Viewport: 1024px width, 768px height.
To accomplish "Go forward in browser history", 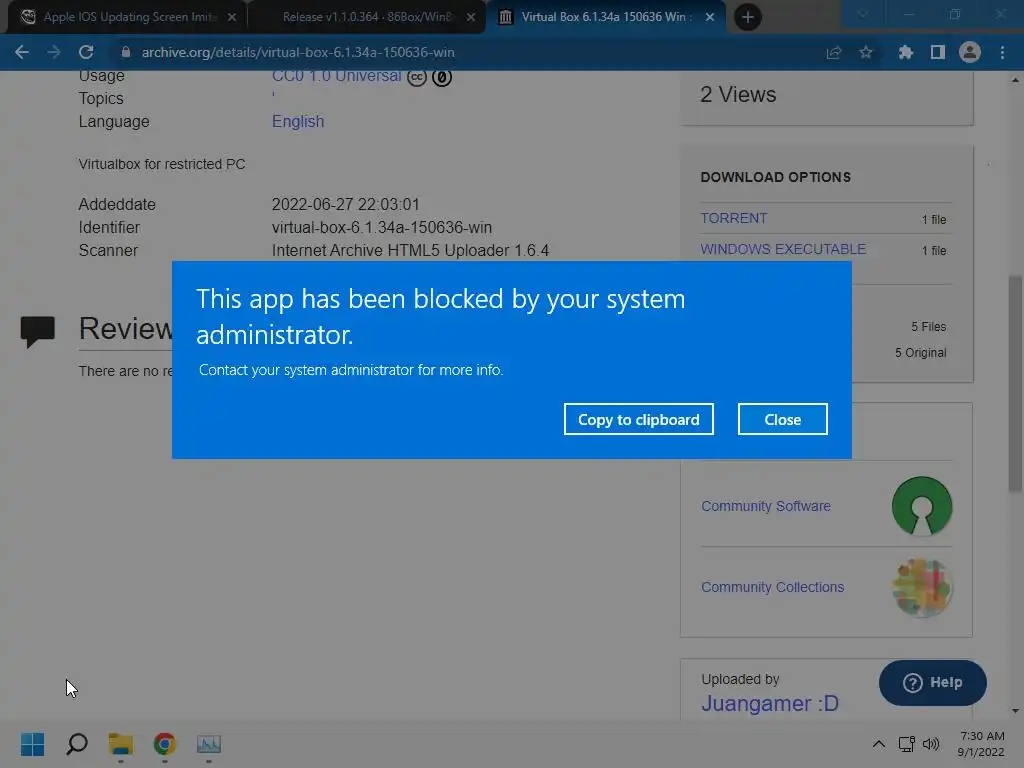I will (x=54, y=52).
